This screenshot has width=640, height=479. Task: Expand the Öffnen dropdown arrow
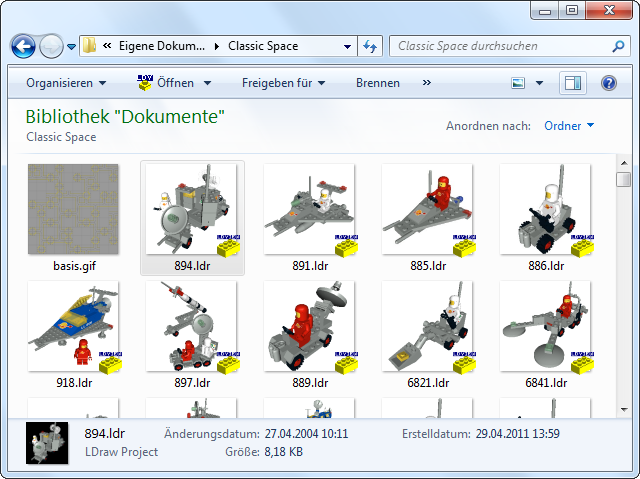[x=207, y=83]
